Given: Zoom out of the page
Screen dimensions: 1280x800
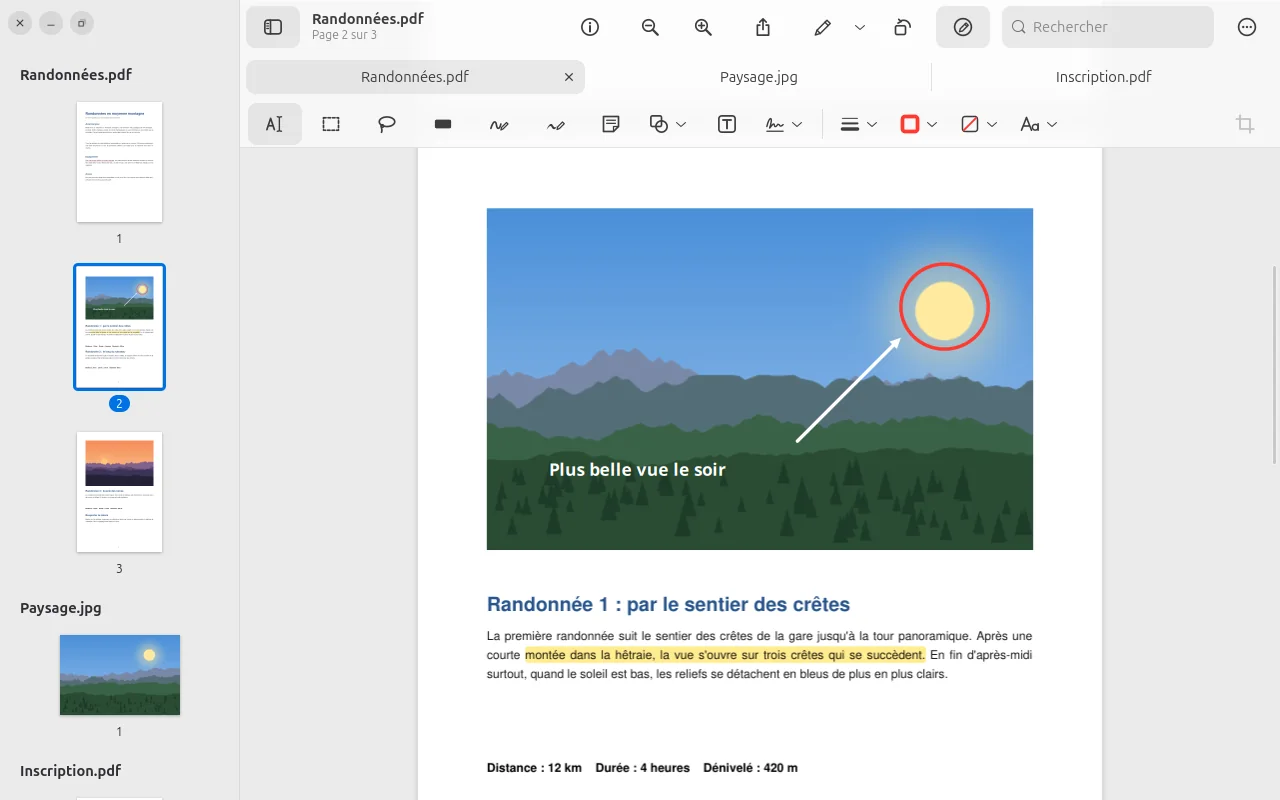Looking at the screenshot, I should tap(650, 27).
